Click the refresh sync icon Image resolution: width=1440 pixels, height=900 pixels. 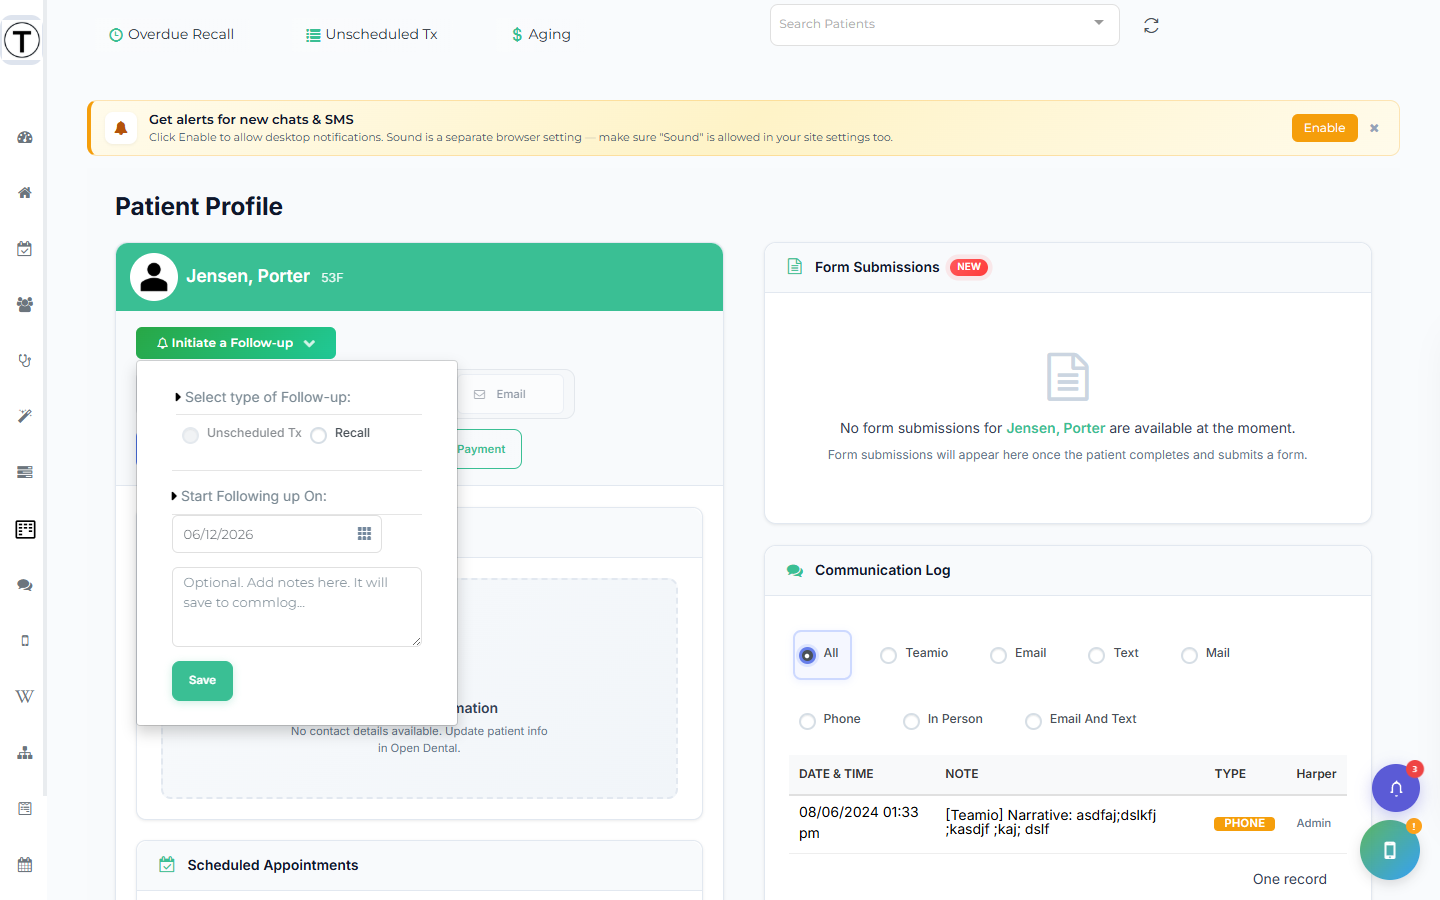pos(1151,26)
